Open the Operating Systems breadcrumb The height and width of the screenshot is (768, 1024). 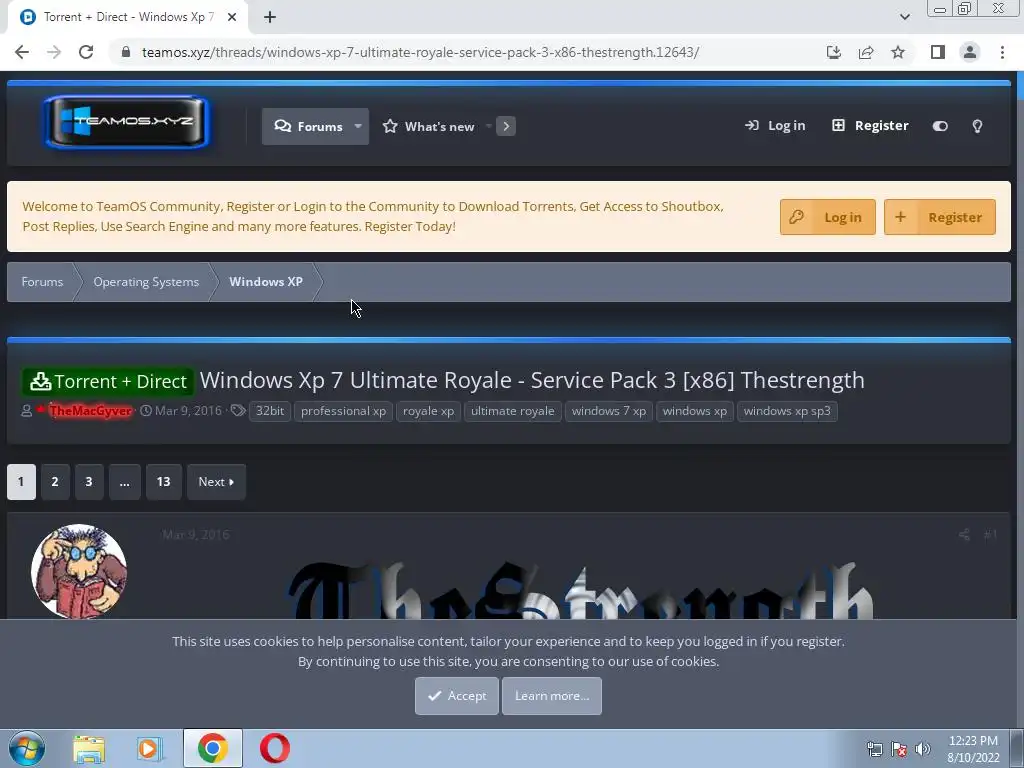pos(146,282)
